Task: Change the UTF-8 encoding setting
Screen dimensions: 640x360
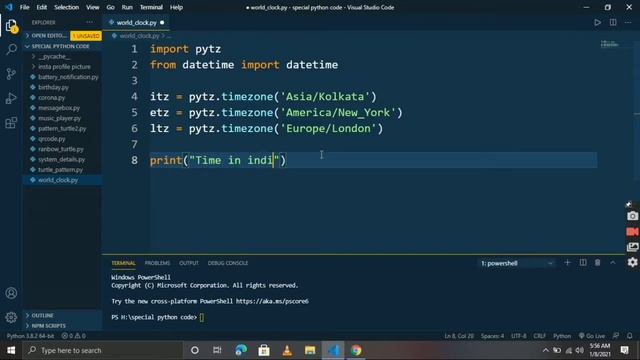Action: coord(519,336)
